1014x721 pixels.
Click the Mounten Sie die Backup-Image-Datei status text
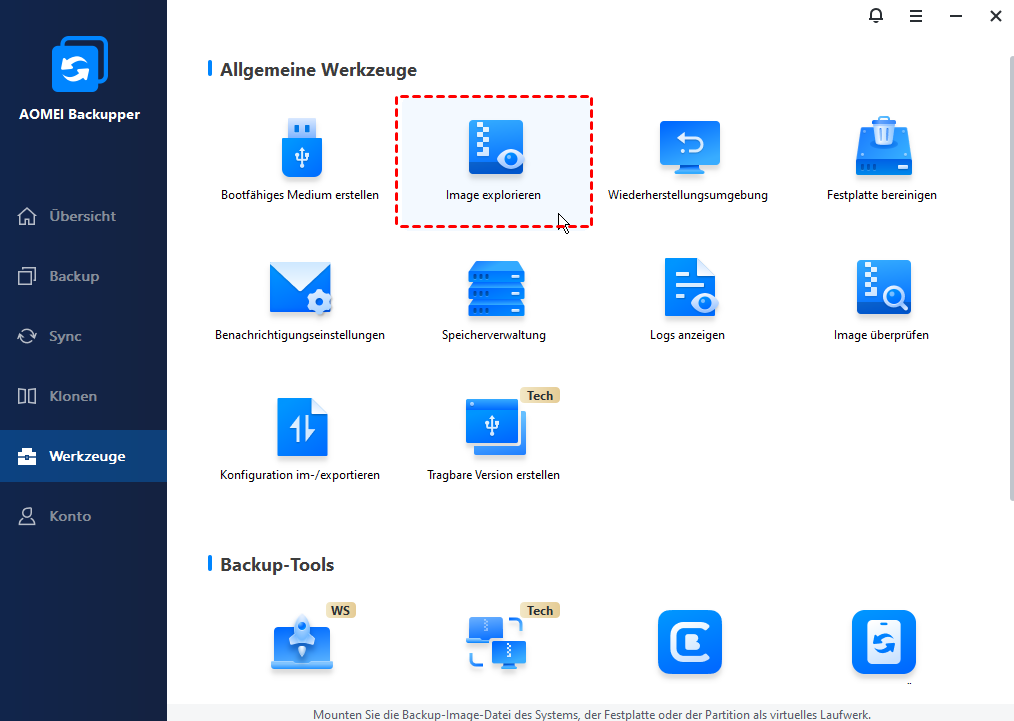[x=592, y=715]
